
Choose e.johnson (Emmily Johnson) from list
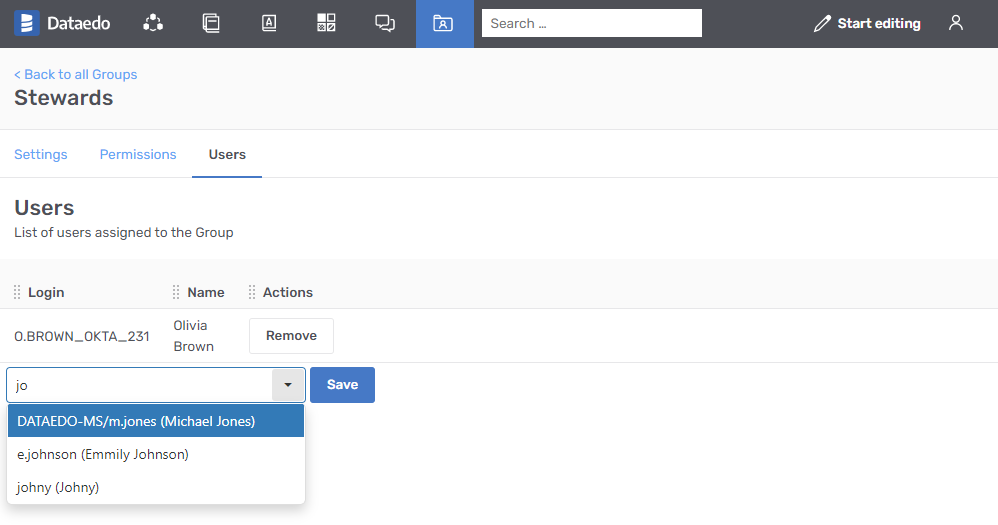[103, 454]
